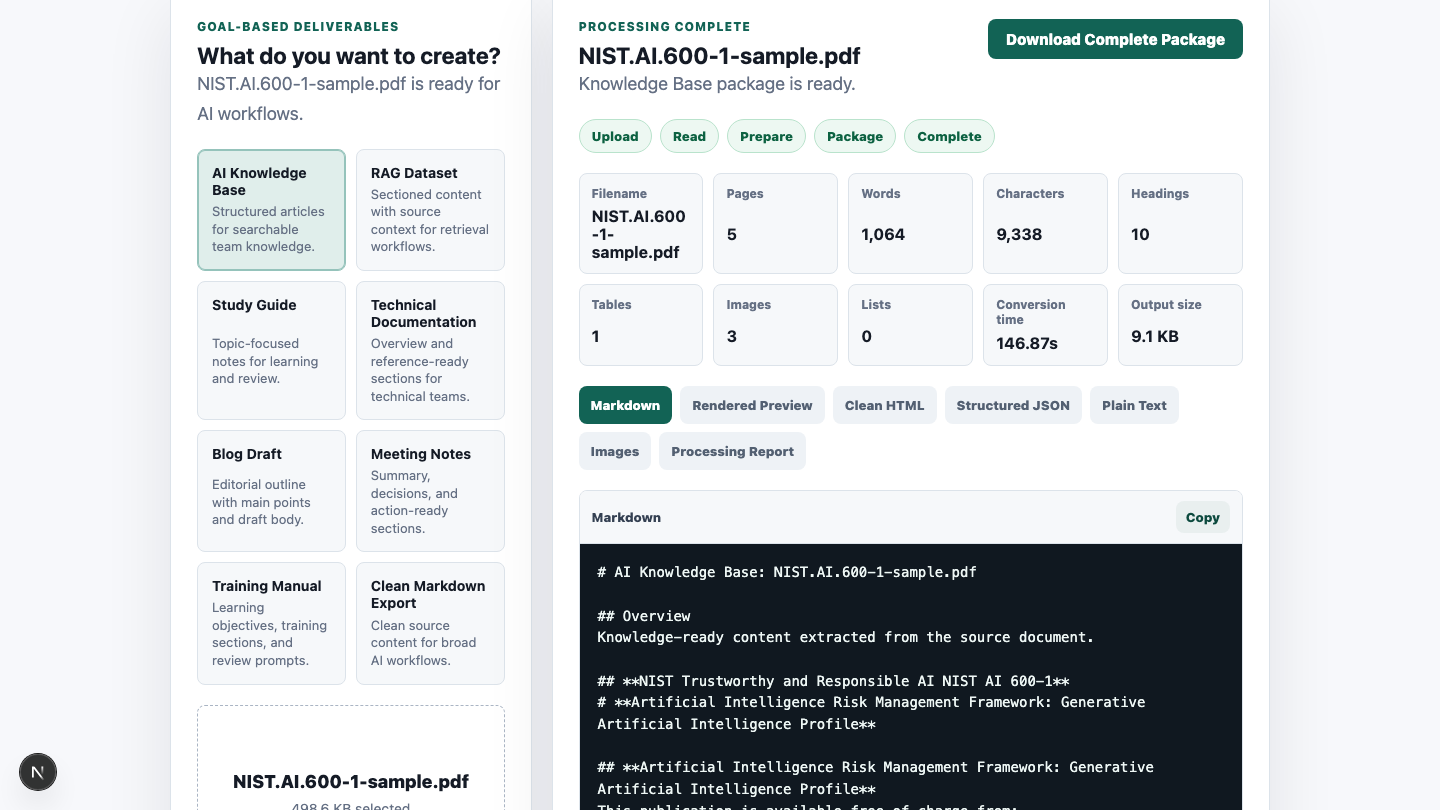Click the Complete step pill

[x=949, y=136]
